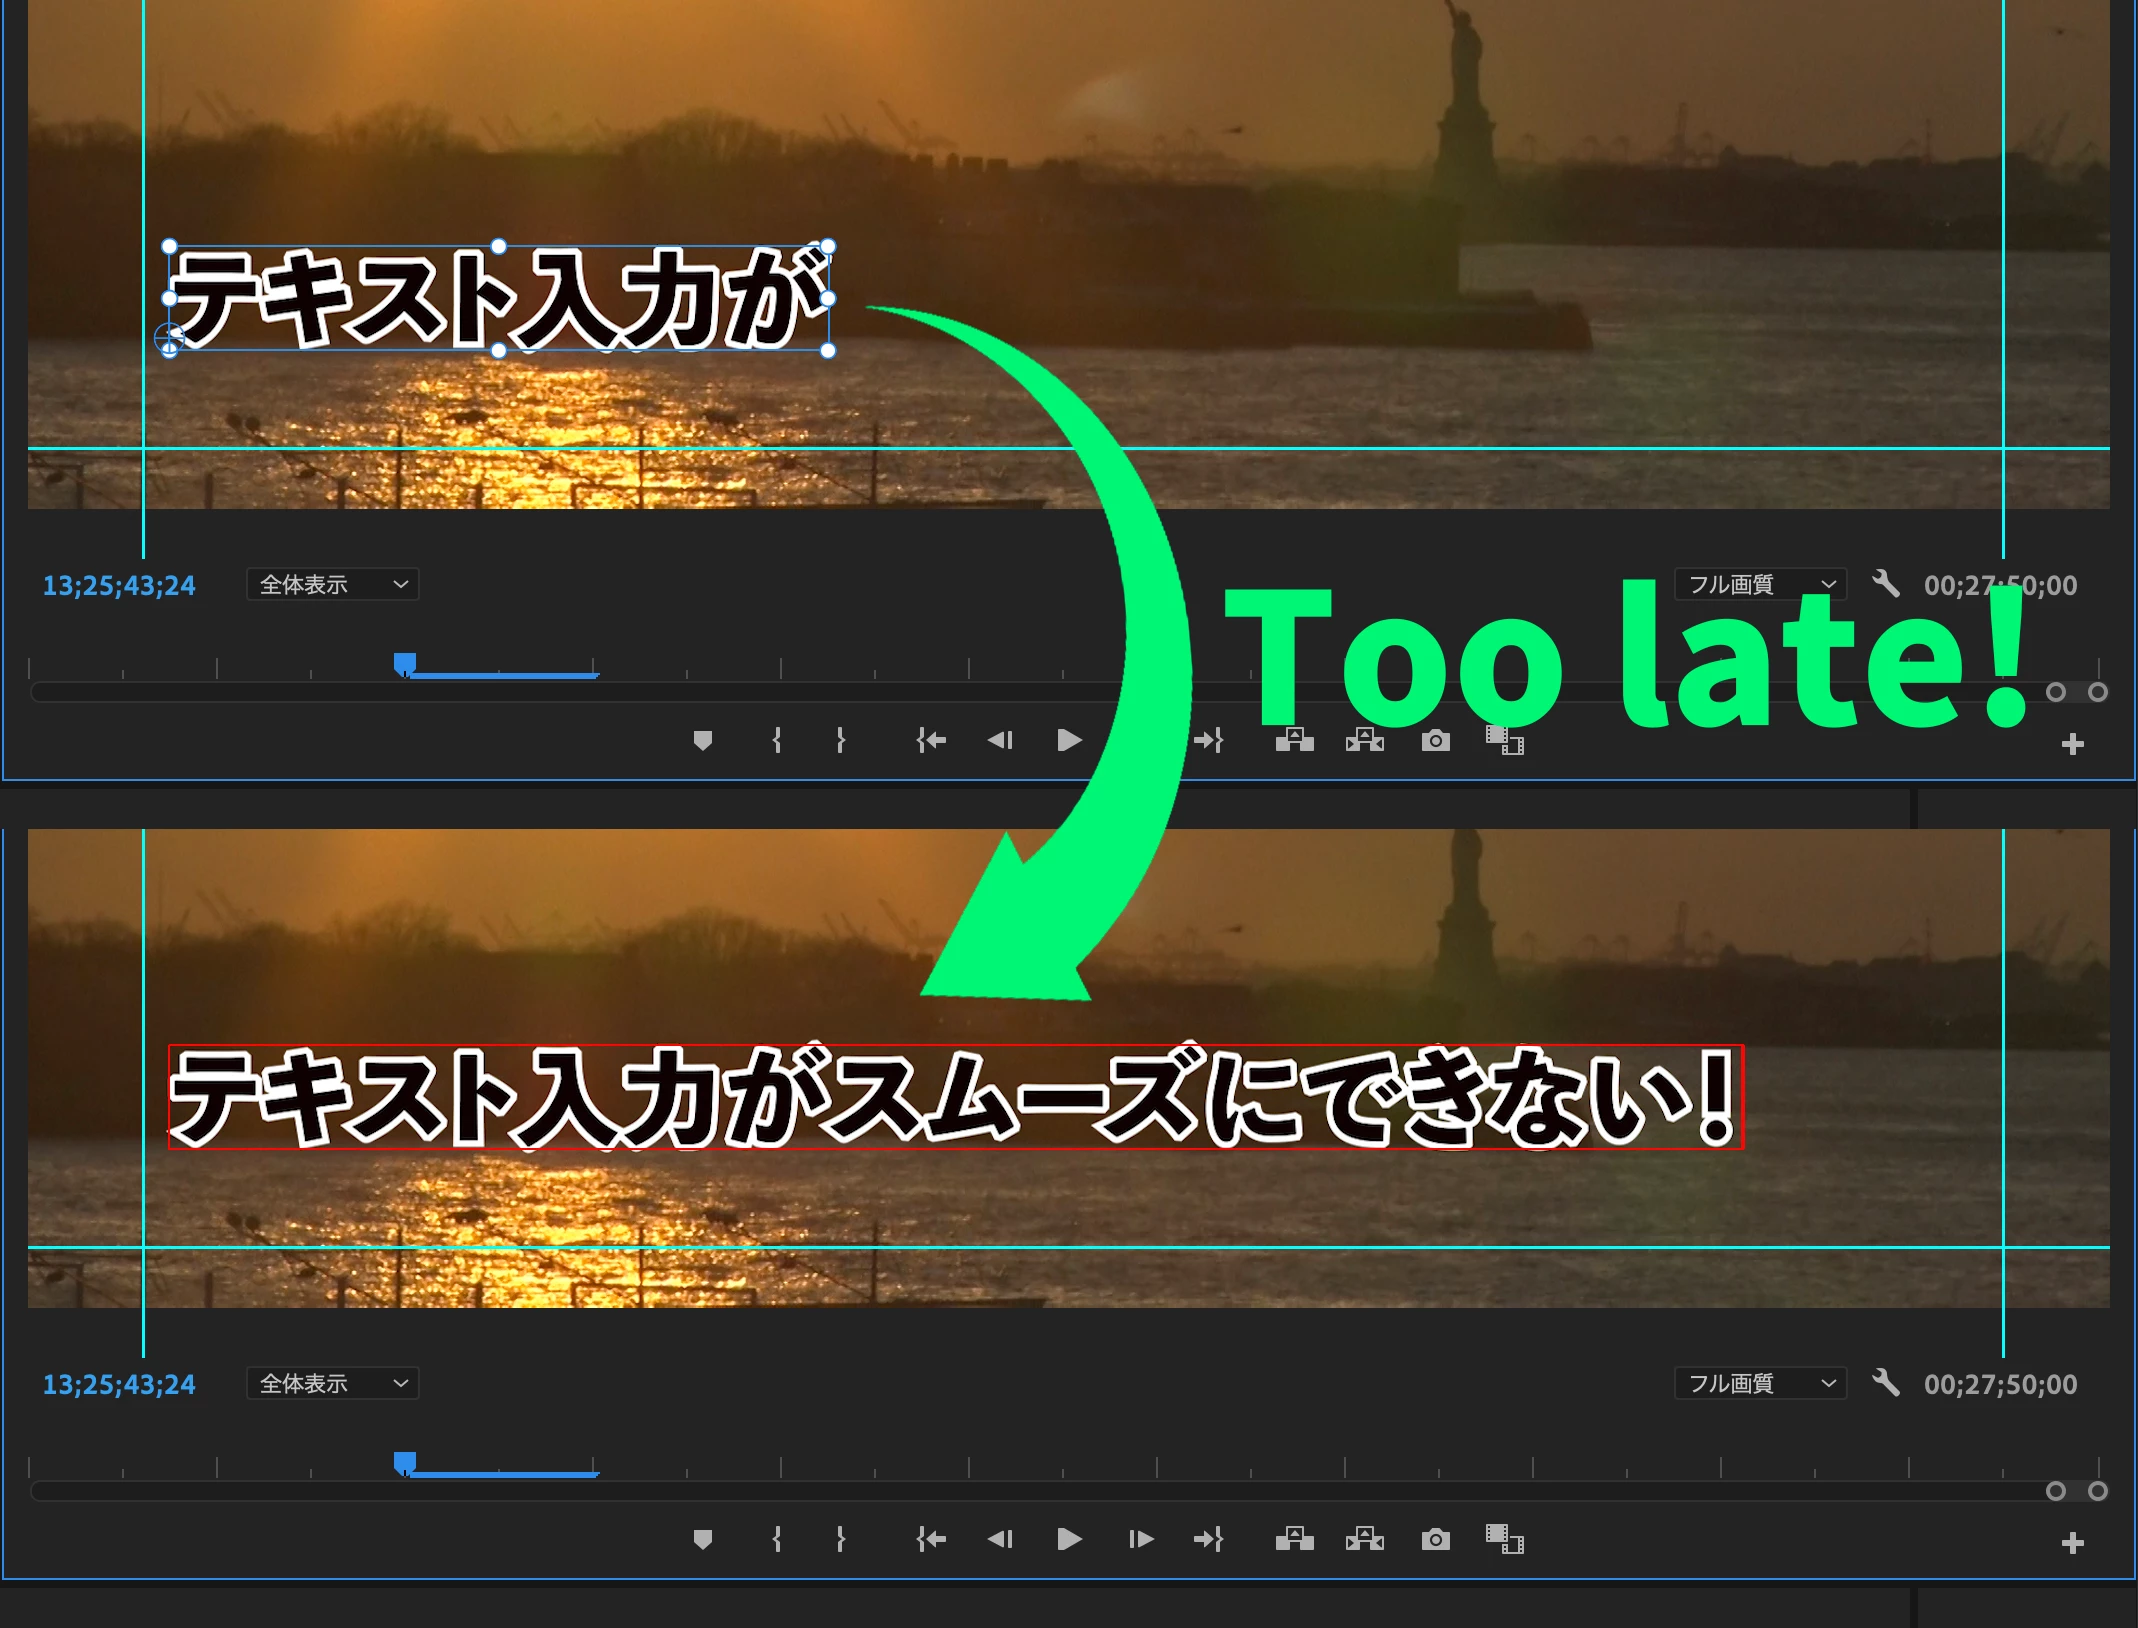Click the lower 13;25;43;24 playhead timecode
Image resolution: width=2138 pixels, height=1628 pixels.
point(119,1384)
